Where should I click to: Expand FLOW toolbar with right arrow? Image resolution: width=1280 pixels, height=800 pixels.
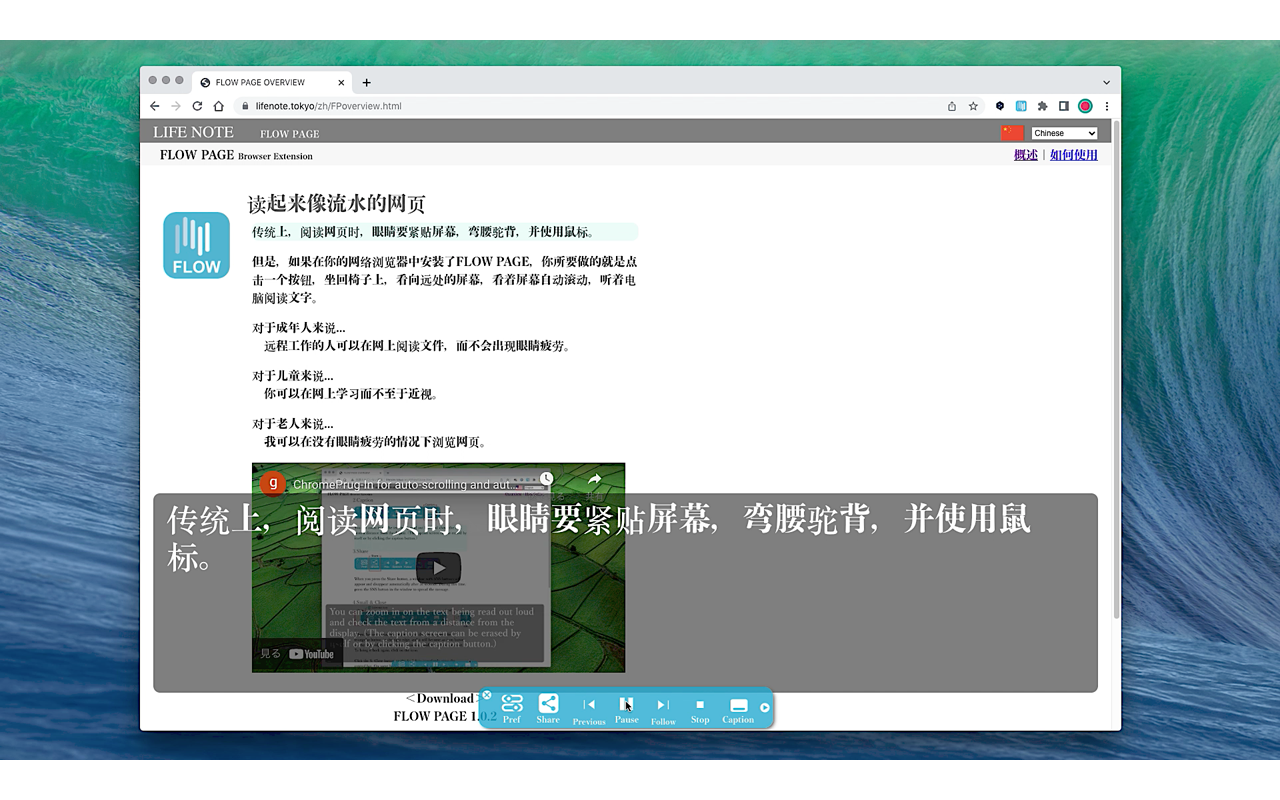(x=765, y=708)
